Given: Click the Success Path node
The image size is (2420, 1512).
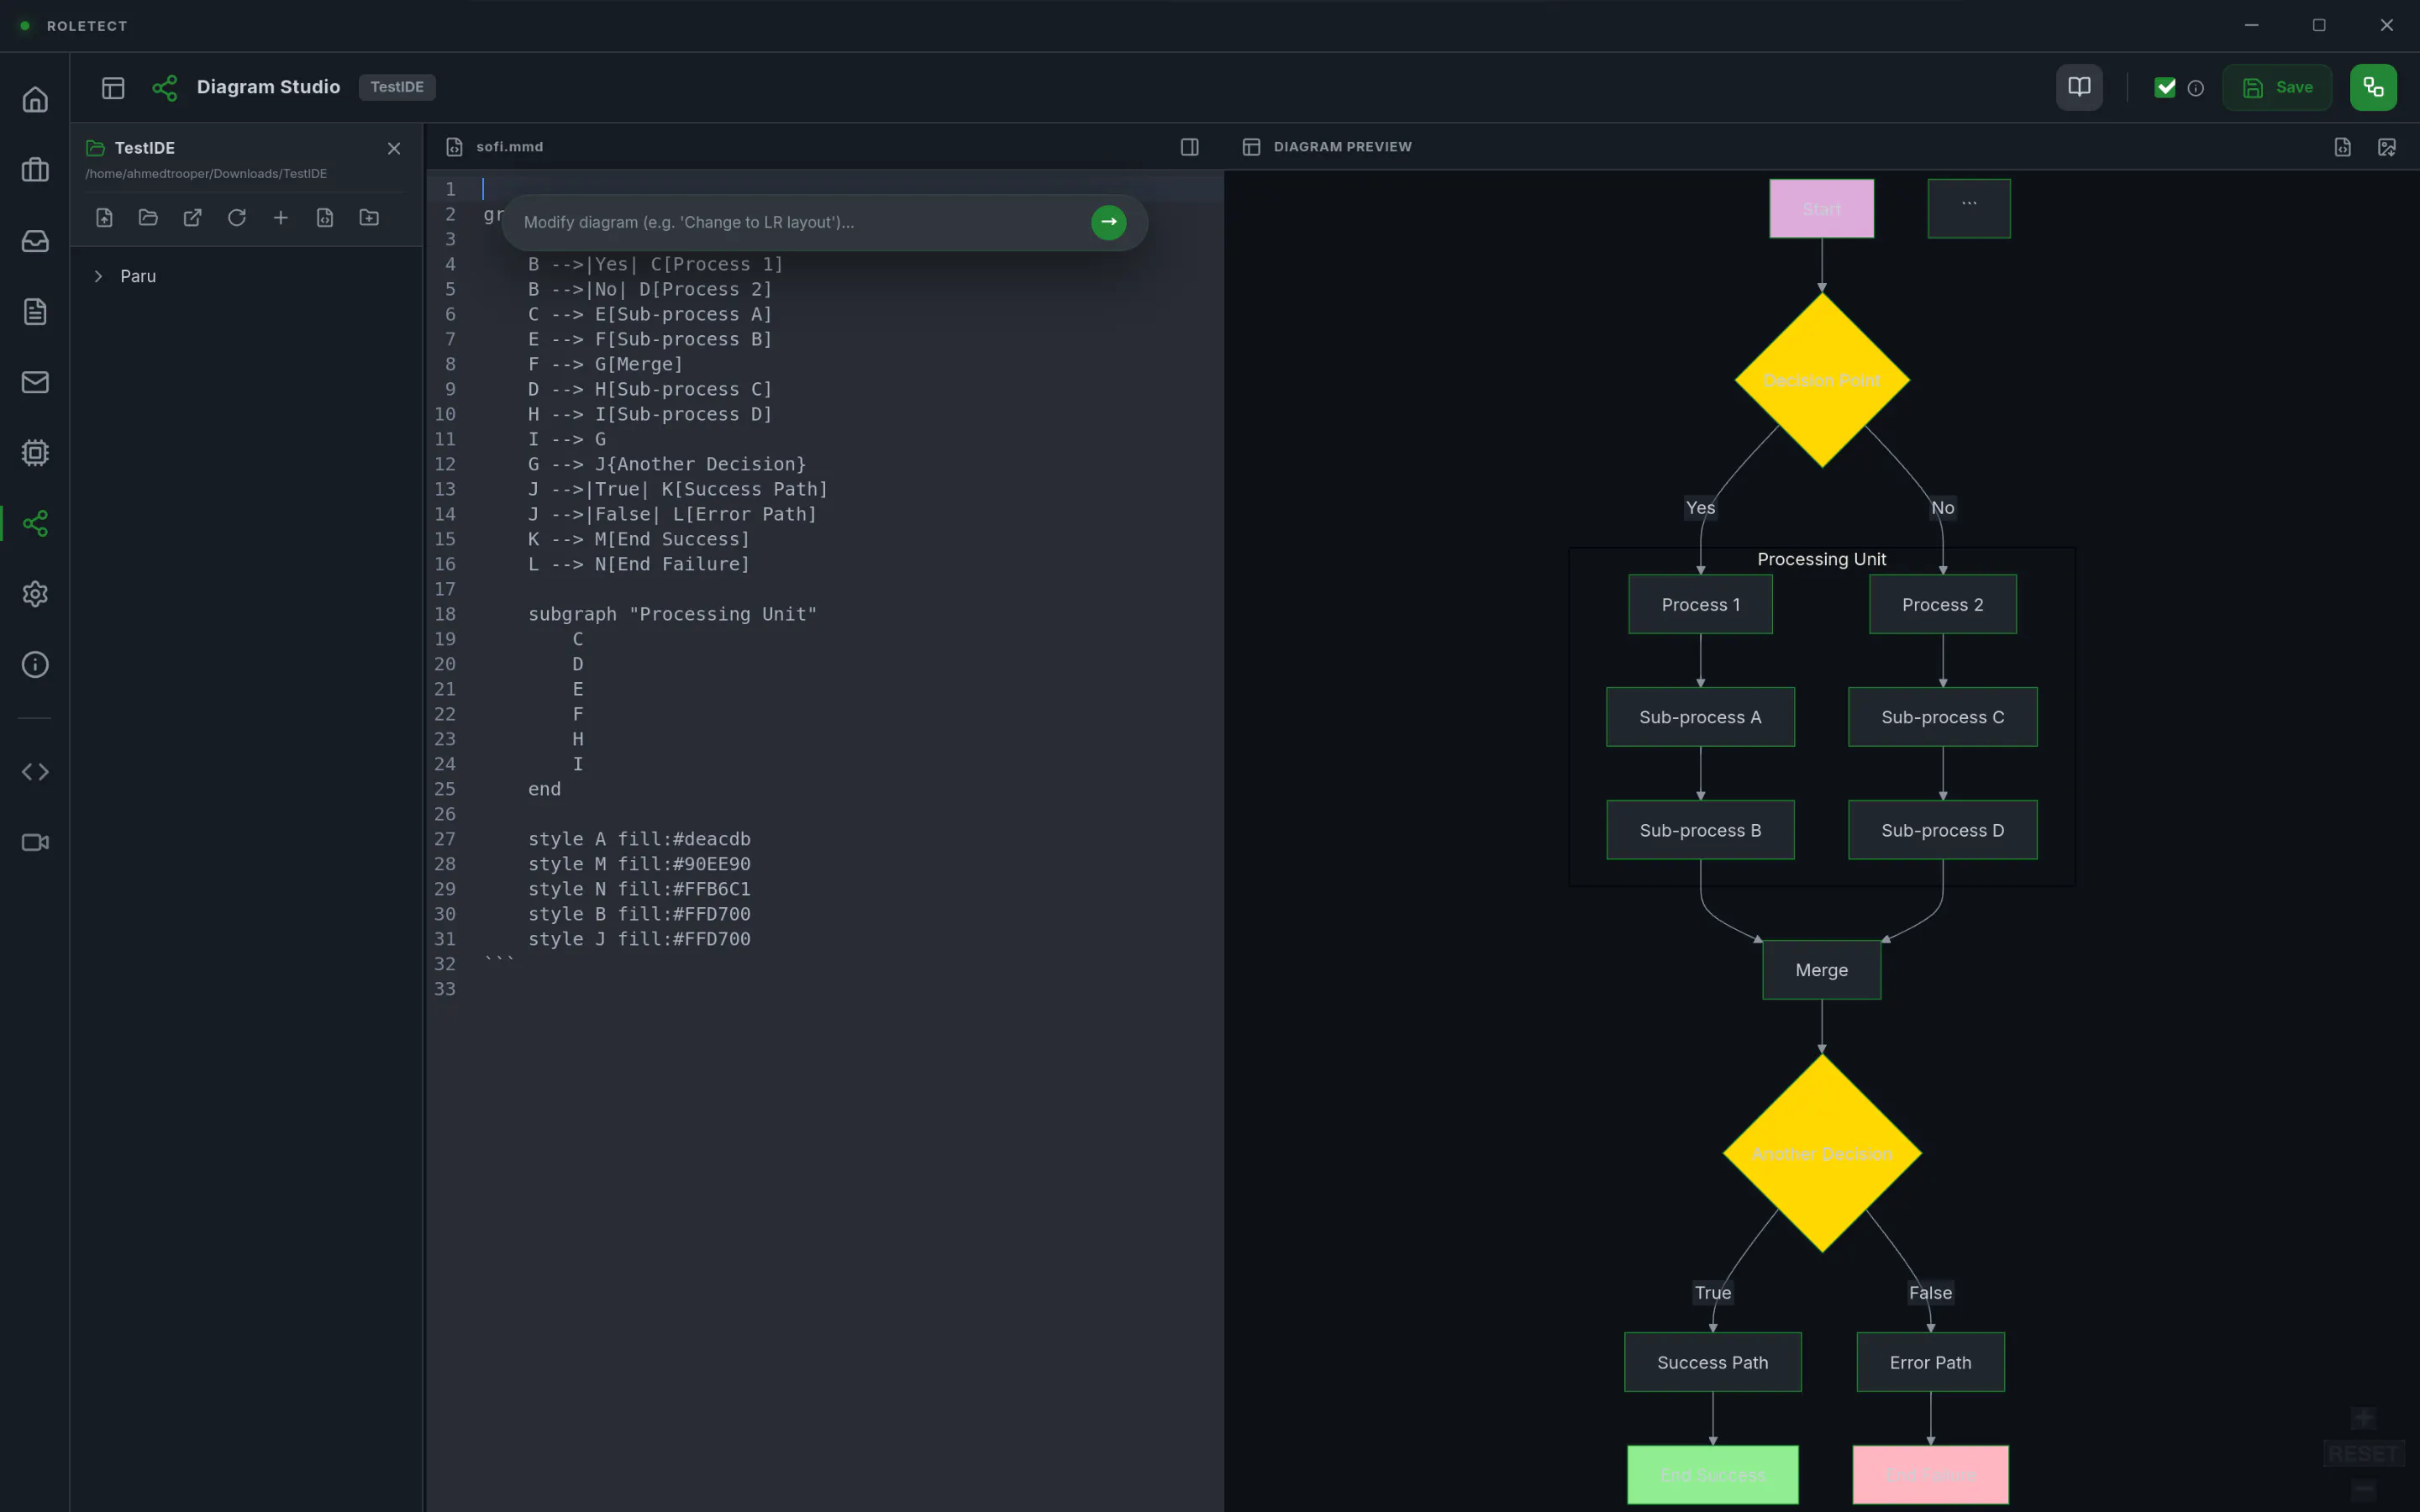Looking at the screenshot, I should coord(1712,1362).
